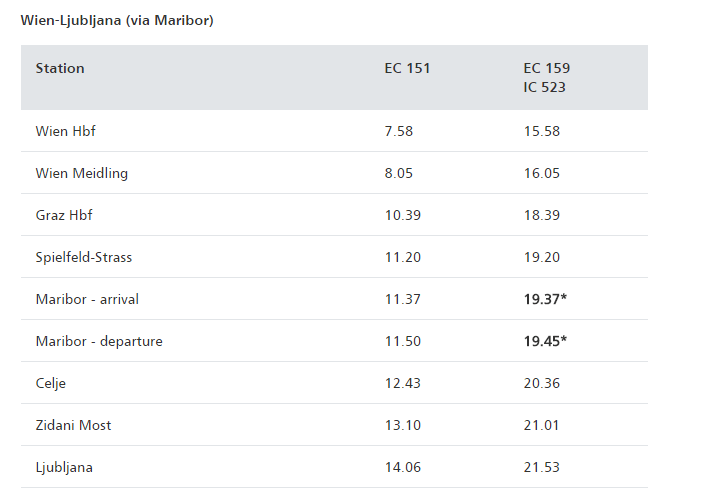The height and width of the screenshot is (497, 709).
Task: Select the EC 151 column header
Action: point(407,69)
